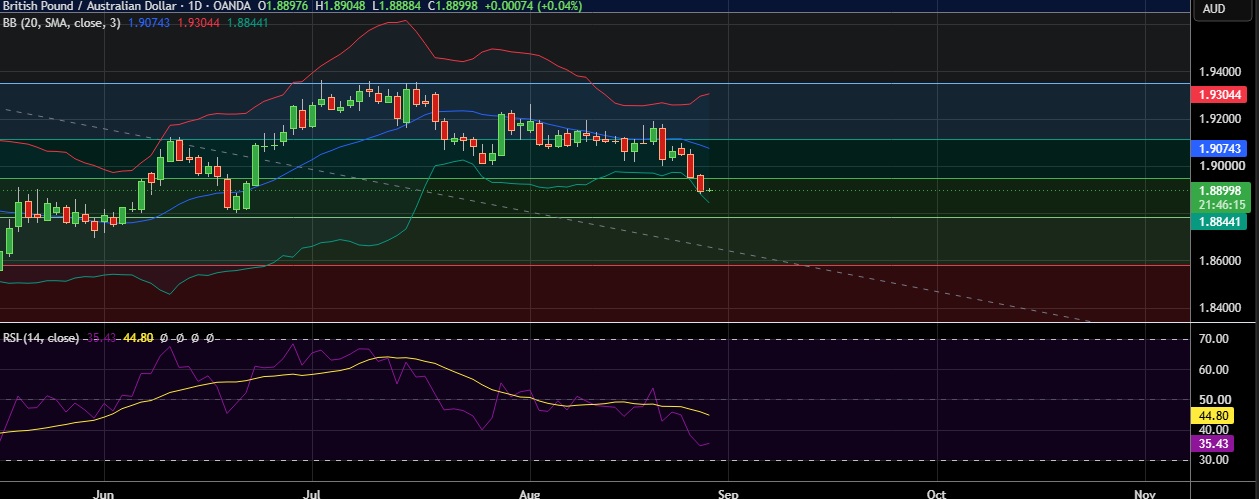
Task: Click the yellow 44.80 value in RSI legend
Action: (x=138, y=338)
